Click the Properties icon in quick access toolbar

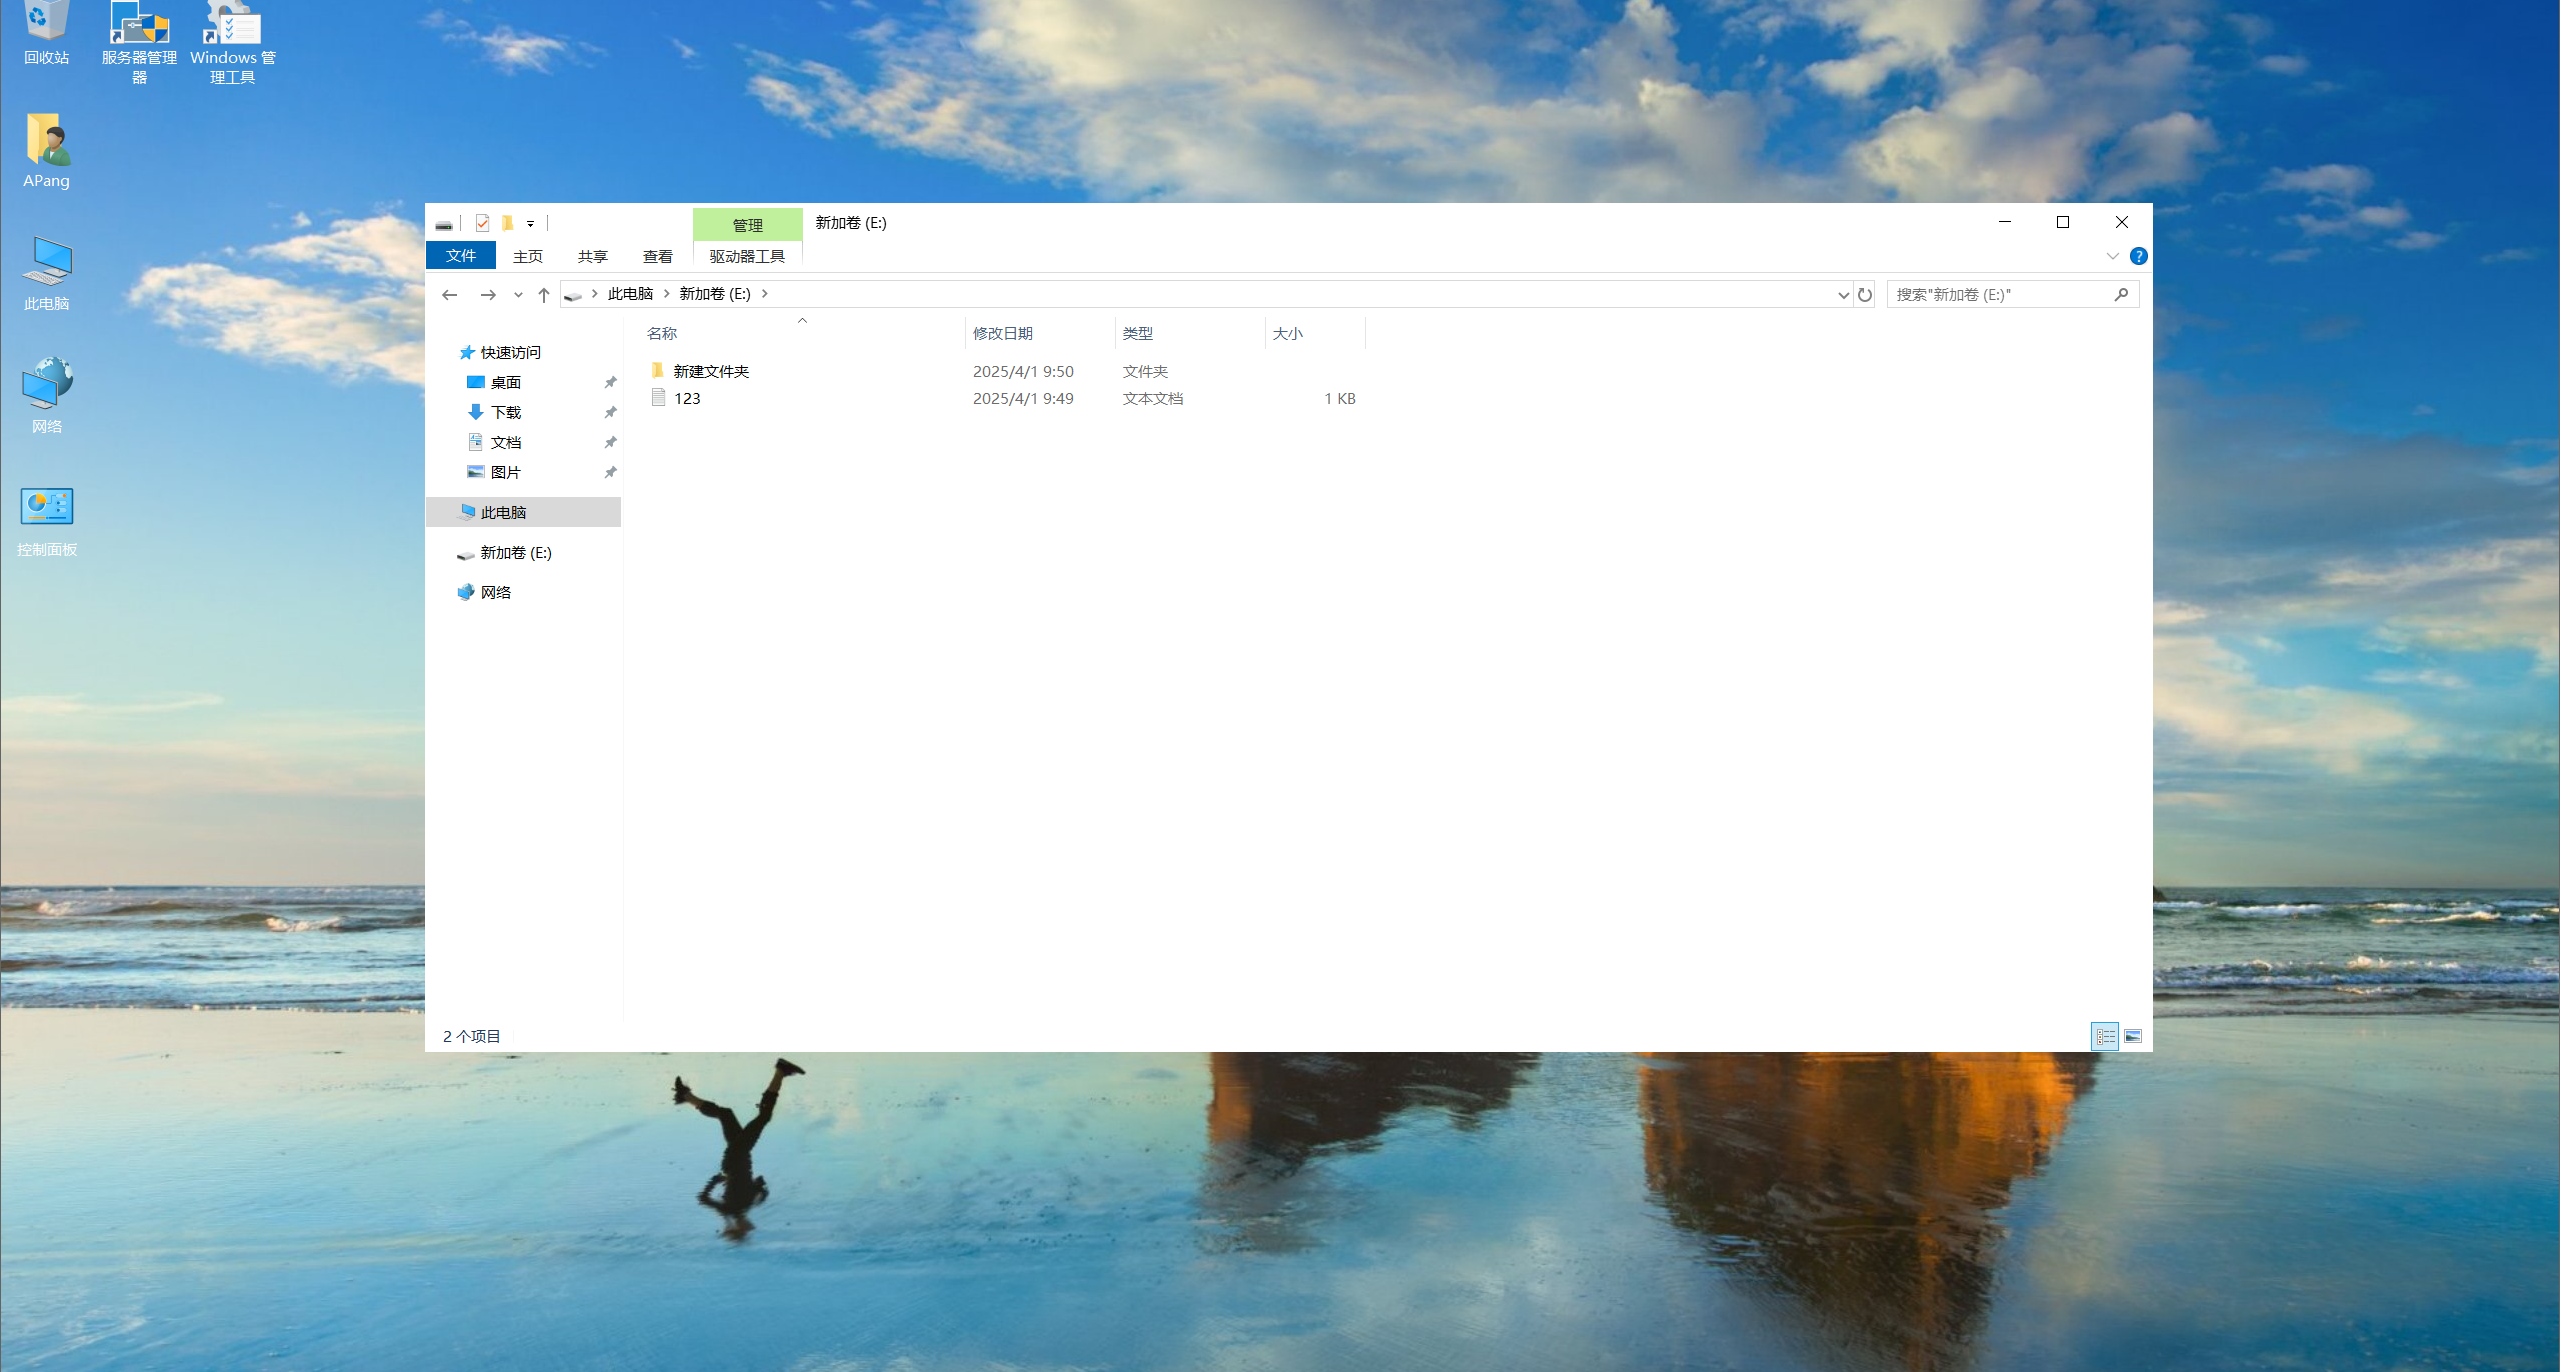pos(482,223)
